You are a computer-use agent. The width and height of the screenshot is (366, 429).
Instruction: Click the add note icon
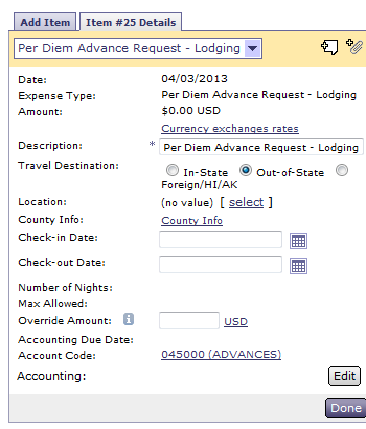coord(330,47)
